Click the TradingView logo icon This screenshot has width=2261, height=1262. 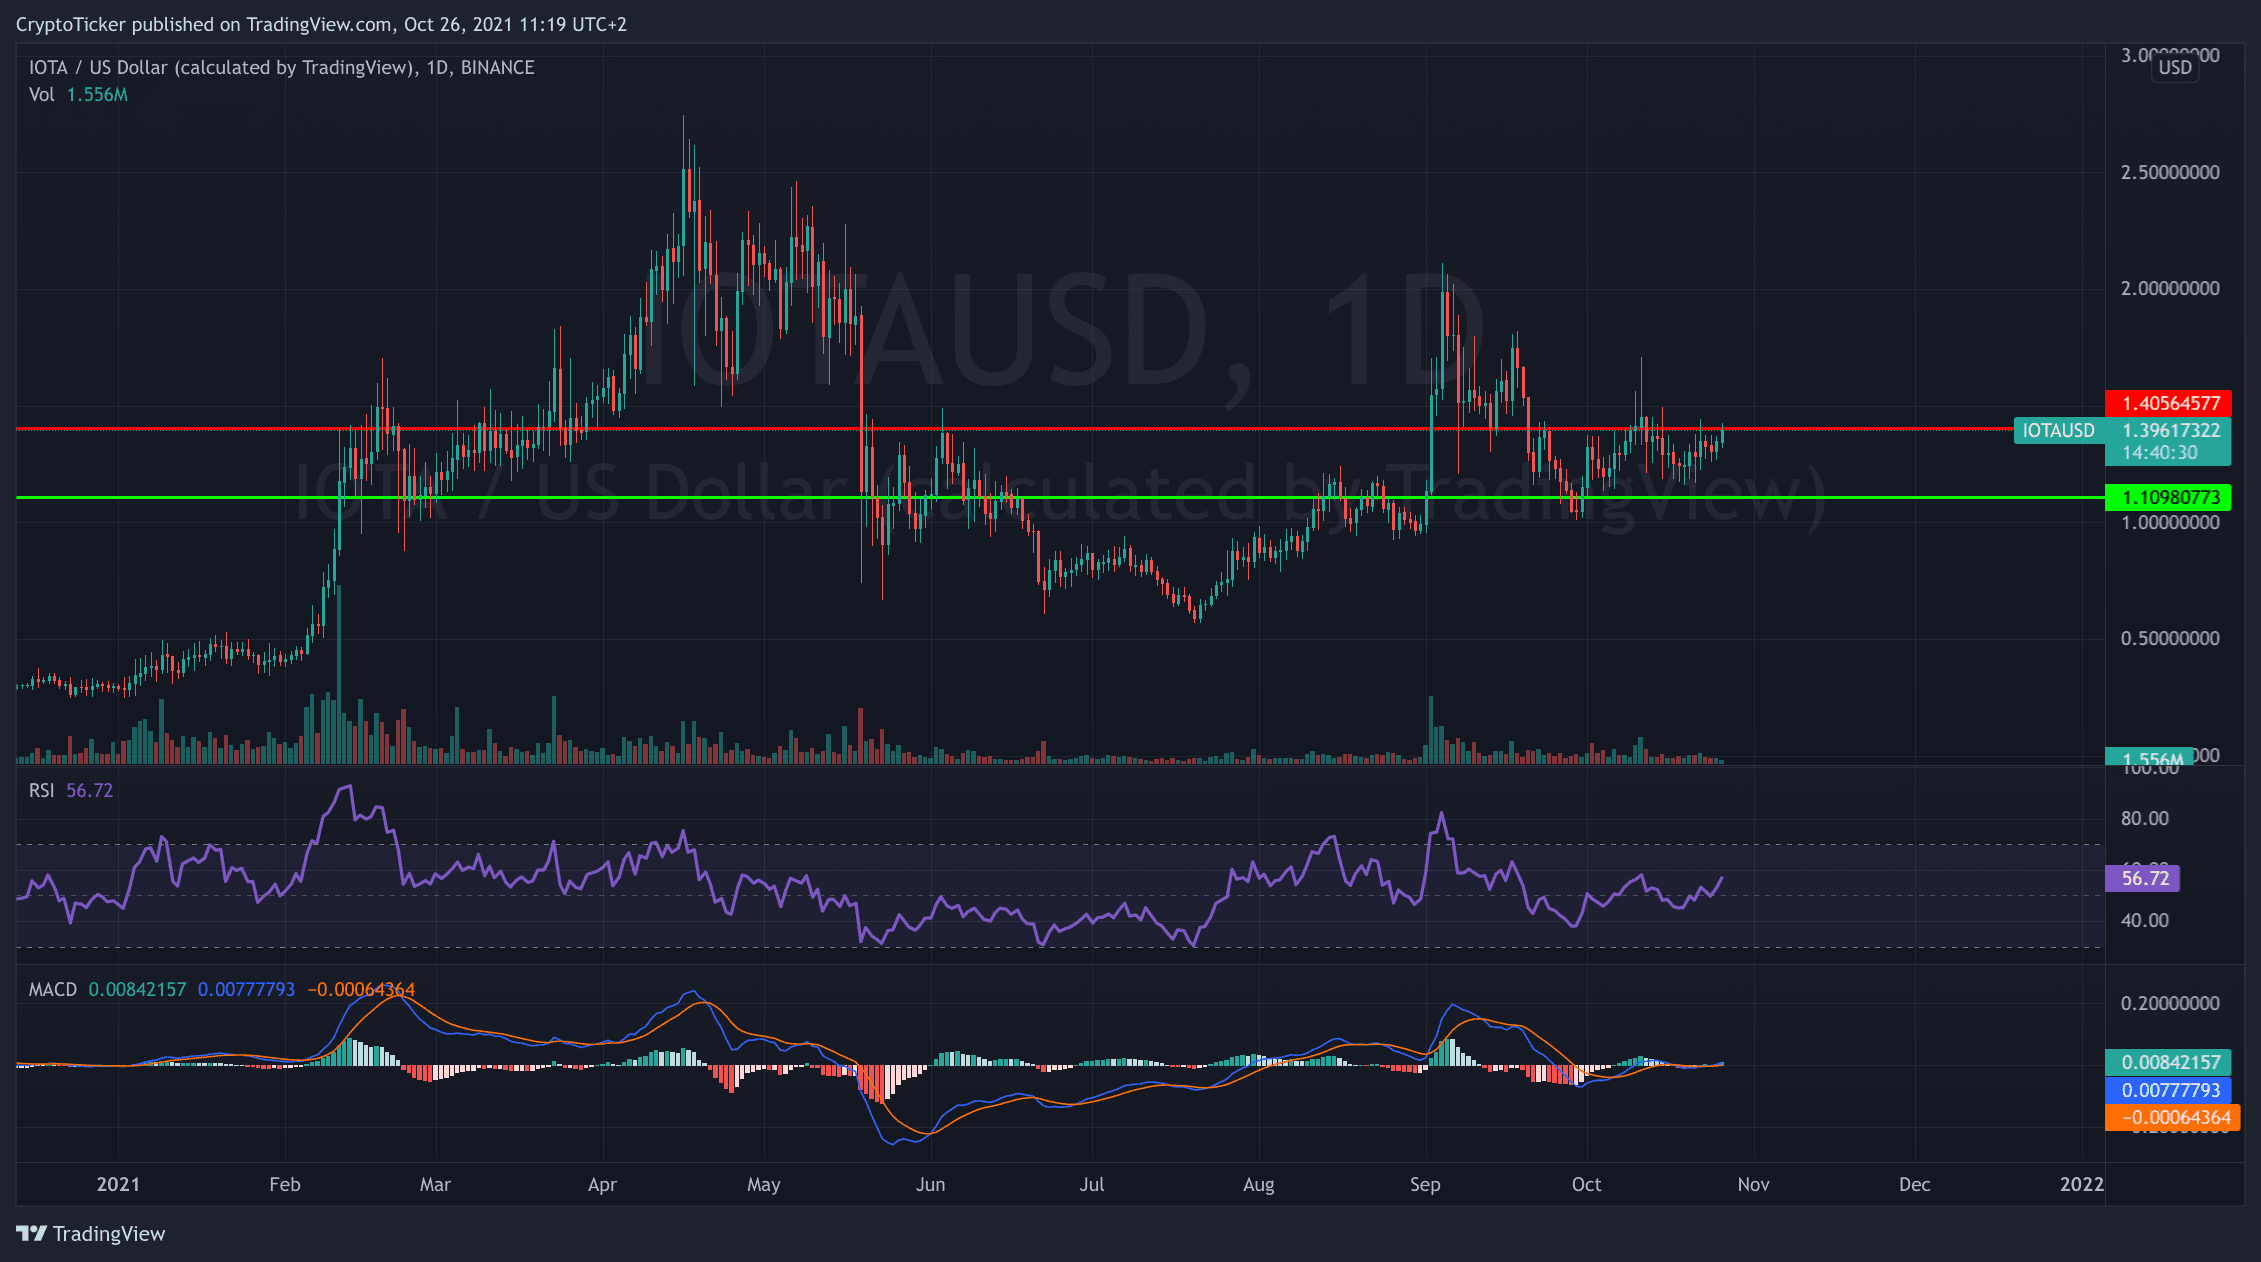(32, 1233)
